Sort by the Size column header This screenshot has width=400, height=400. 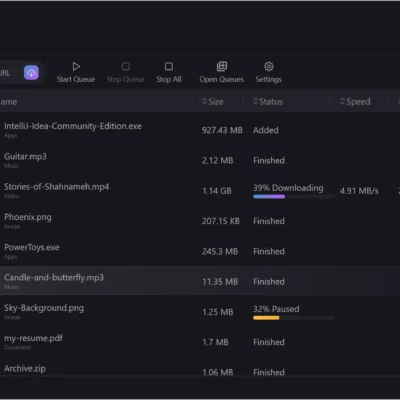pos(213,102)
